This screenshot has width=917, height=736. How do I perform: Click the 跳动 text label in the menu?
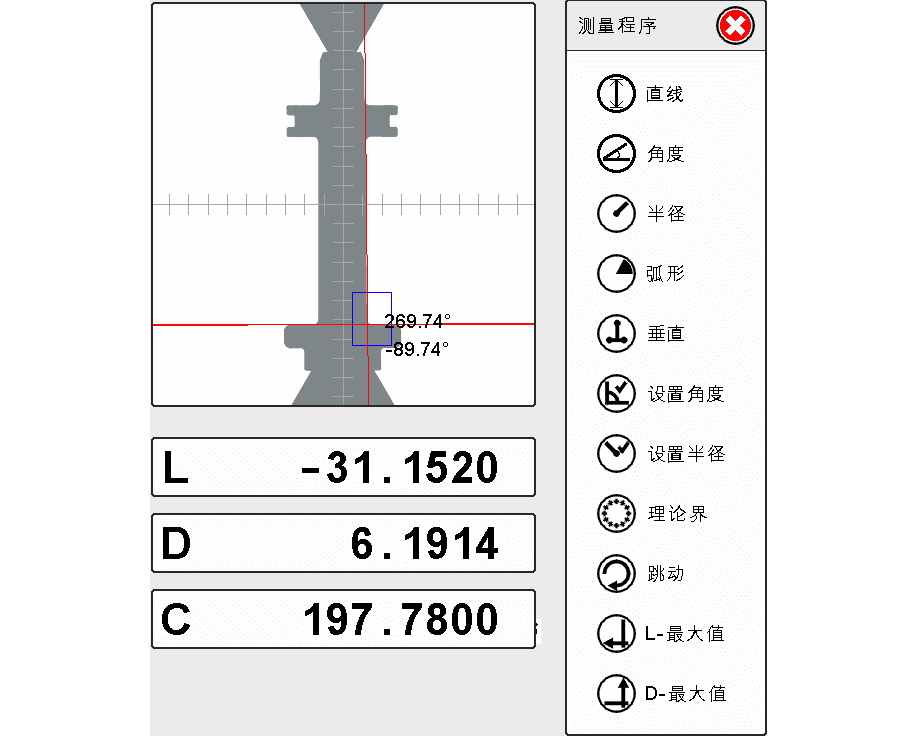click(x=665, y=574)
